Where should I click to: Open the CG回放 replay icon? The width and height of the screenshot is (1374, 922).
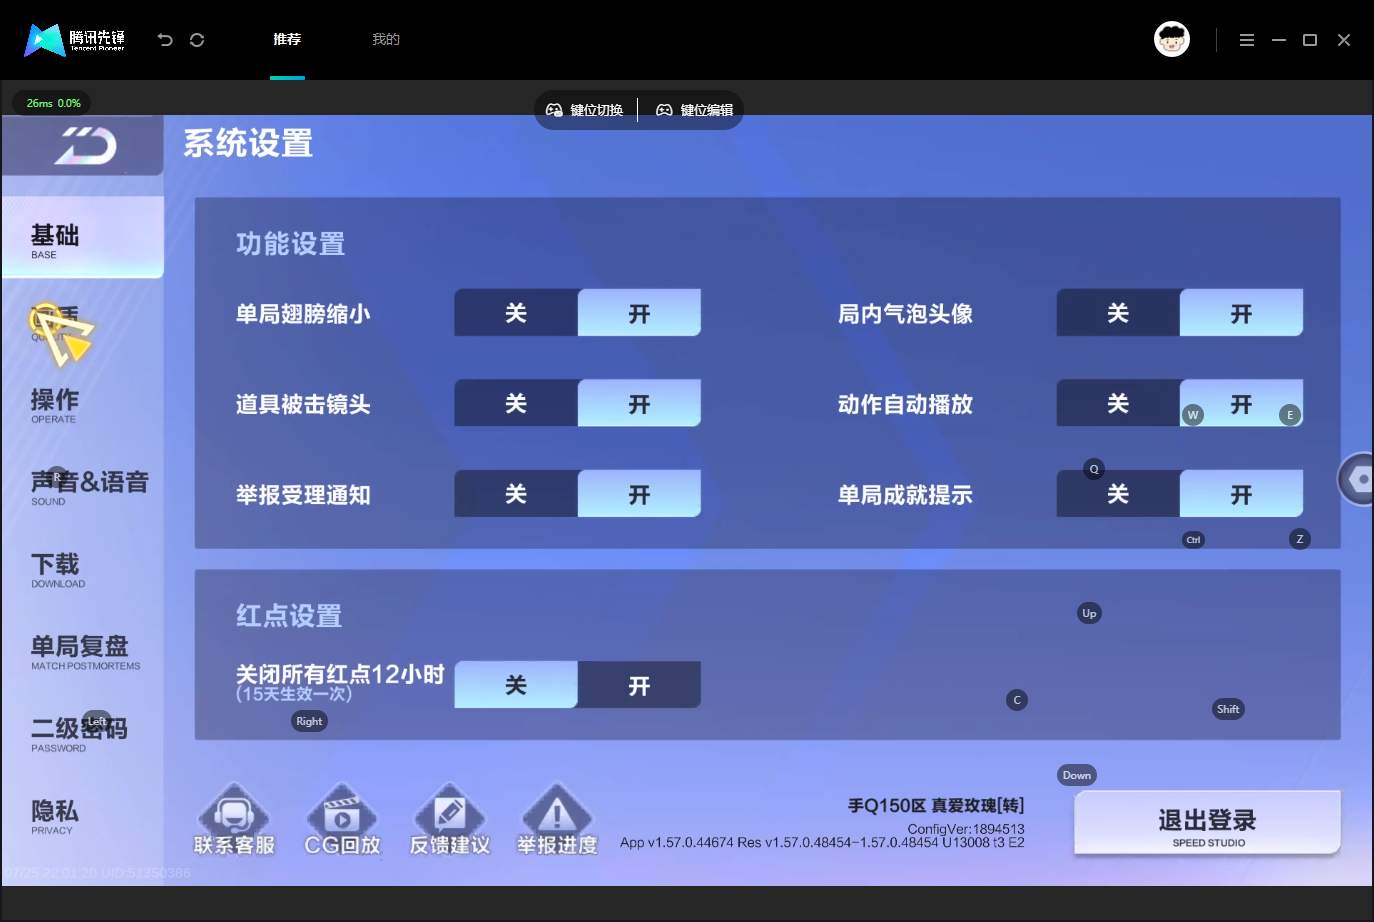[x=342, y=820]
